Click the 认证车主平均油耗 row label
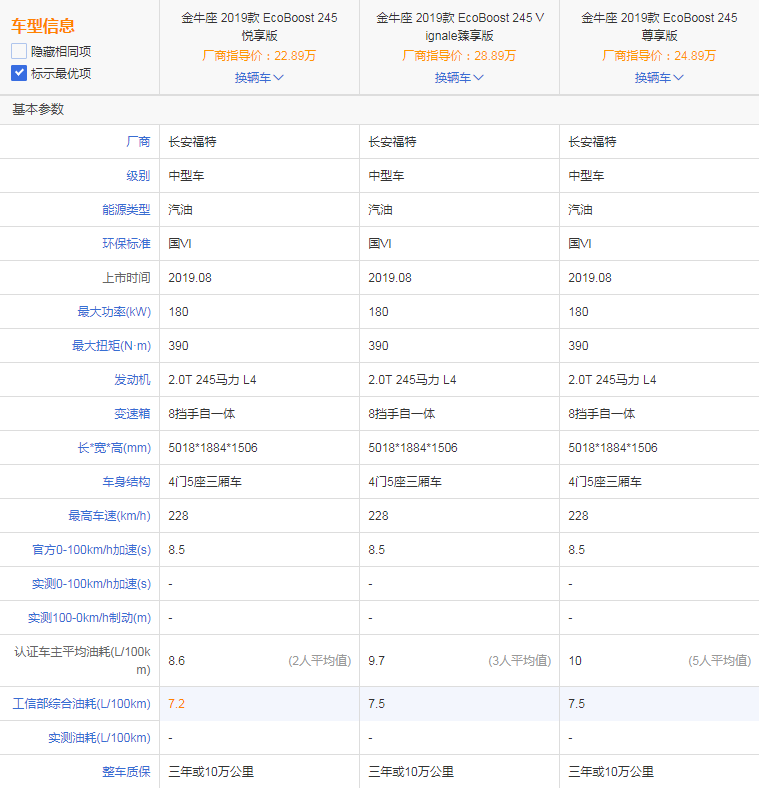This screenshot has width=759, height=788. click(82, 660)
